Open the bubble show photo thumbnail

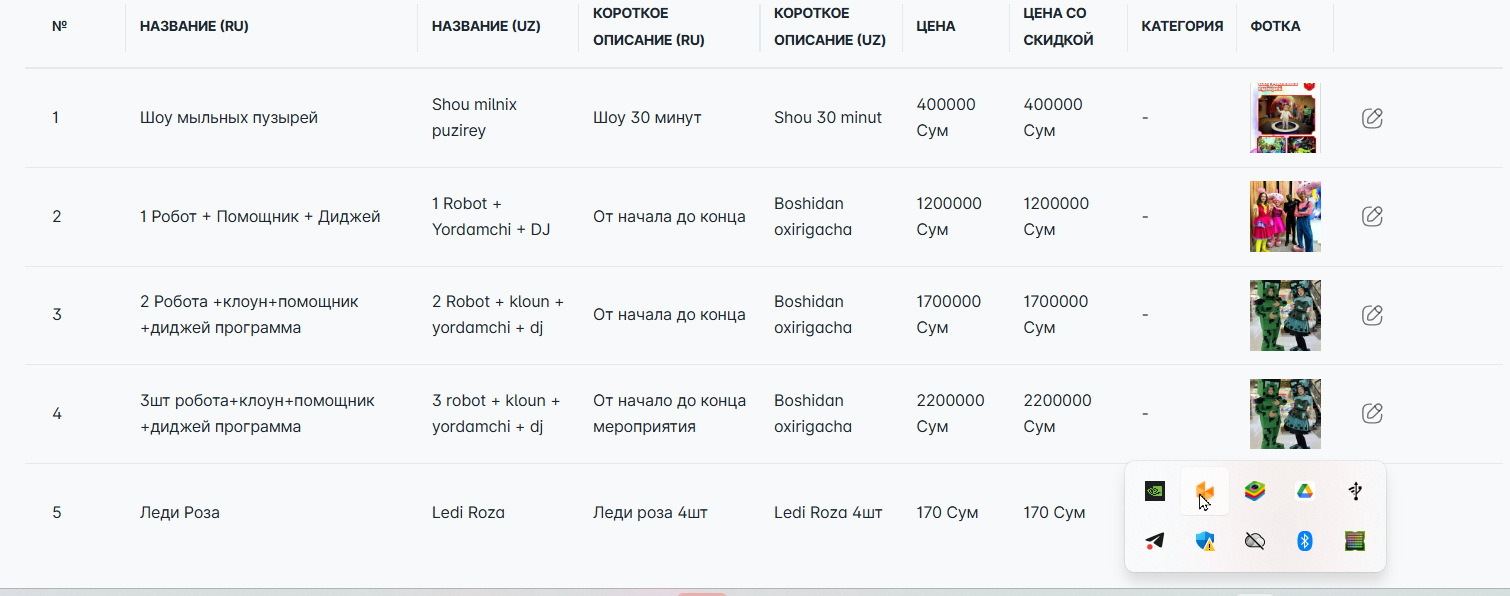1285,118
